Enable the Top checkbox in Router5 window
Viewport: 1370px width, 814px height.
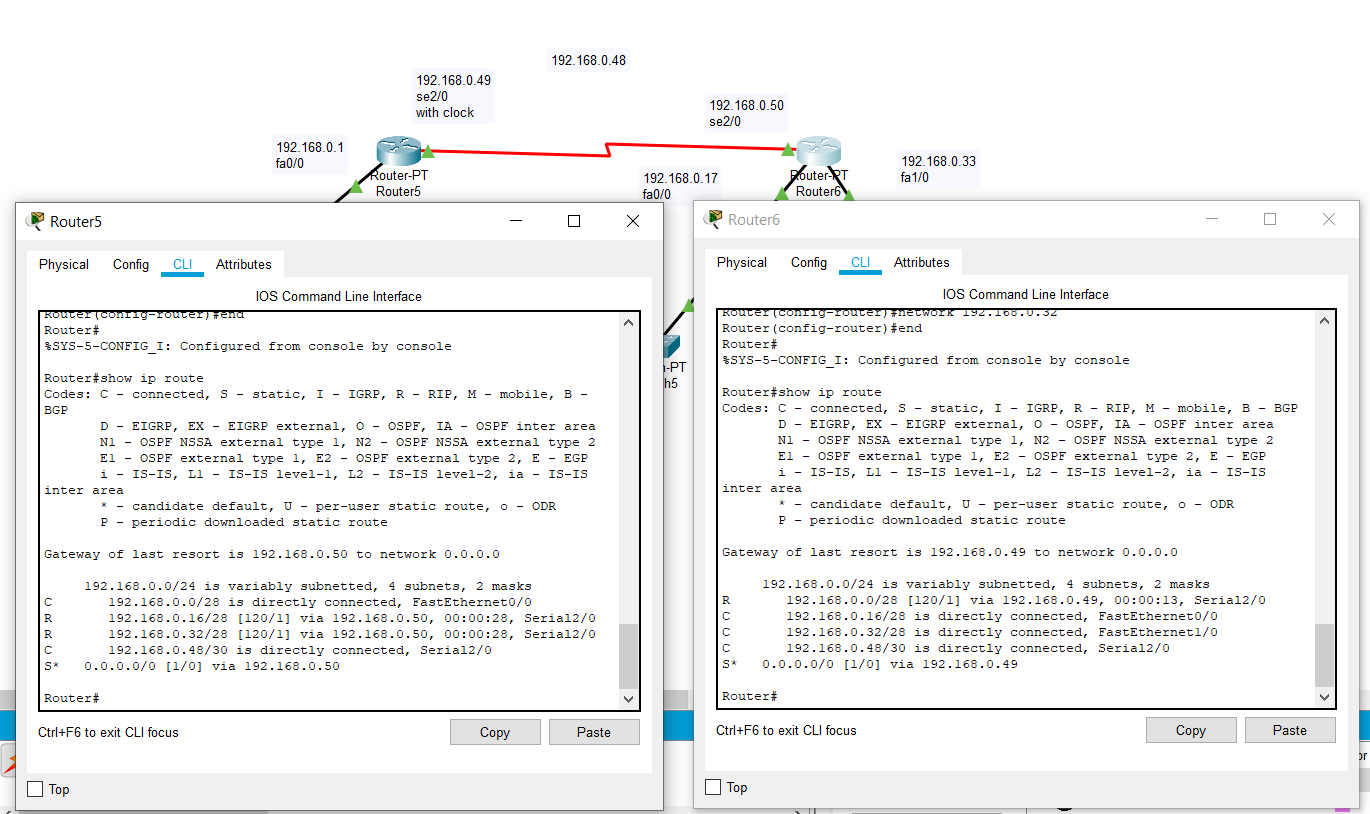tap(35, 789)
